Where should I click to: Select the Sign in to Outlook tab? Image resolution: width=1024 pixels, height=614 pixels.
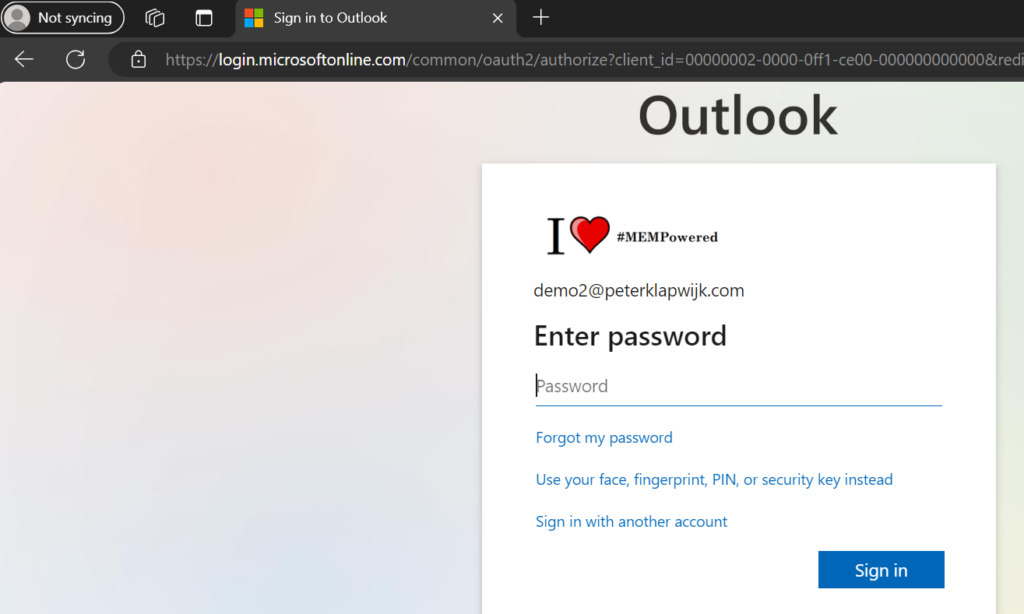click(376, 18)
